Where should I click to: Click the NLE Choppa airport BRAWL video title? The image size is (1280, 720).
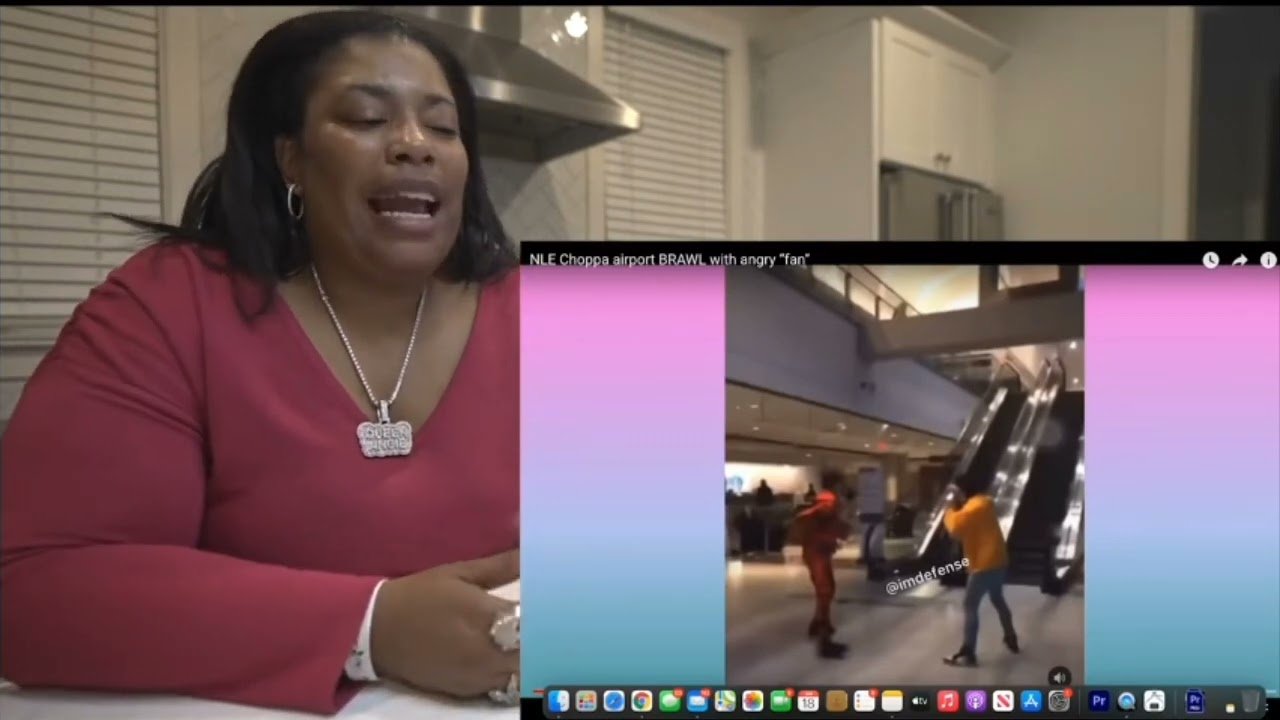669,259
